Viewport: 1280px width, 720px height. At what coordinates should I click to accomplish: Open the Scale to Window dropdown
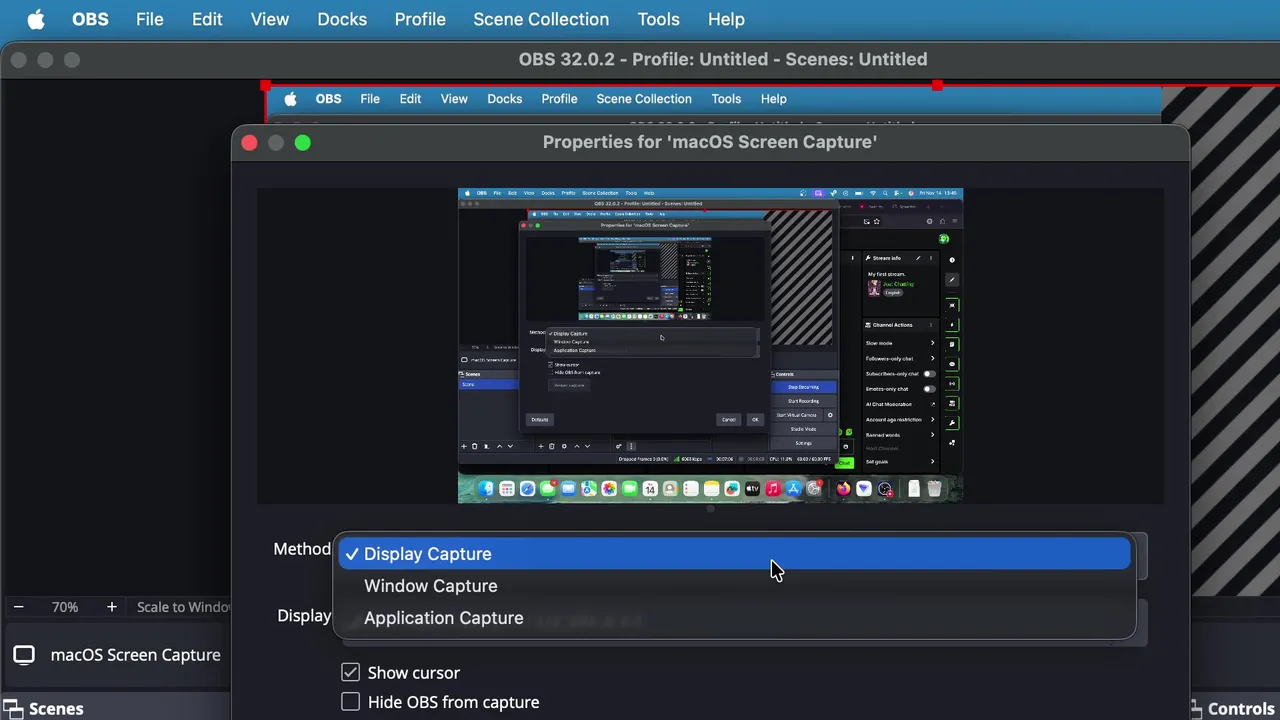click(182, 607)
